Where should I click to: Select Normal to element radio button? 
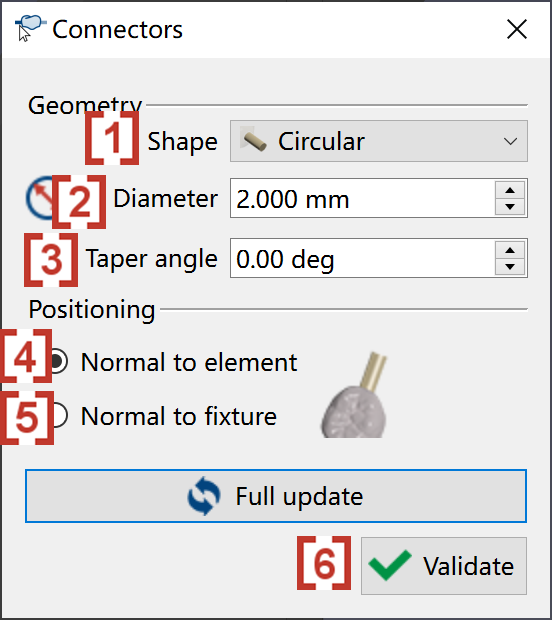click(58, 361)
